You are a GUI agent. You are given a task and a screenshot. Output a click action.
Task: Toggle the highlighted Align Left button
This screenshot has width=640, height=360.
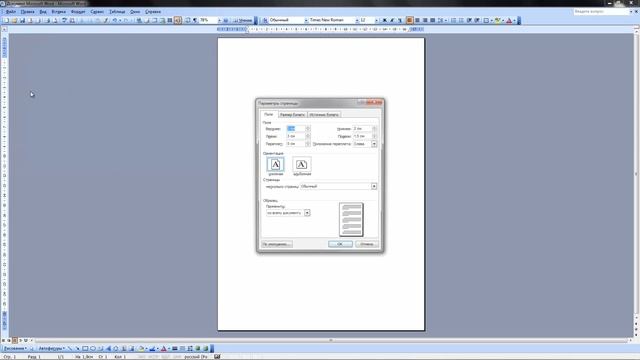click(409, 20)
